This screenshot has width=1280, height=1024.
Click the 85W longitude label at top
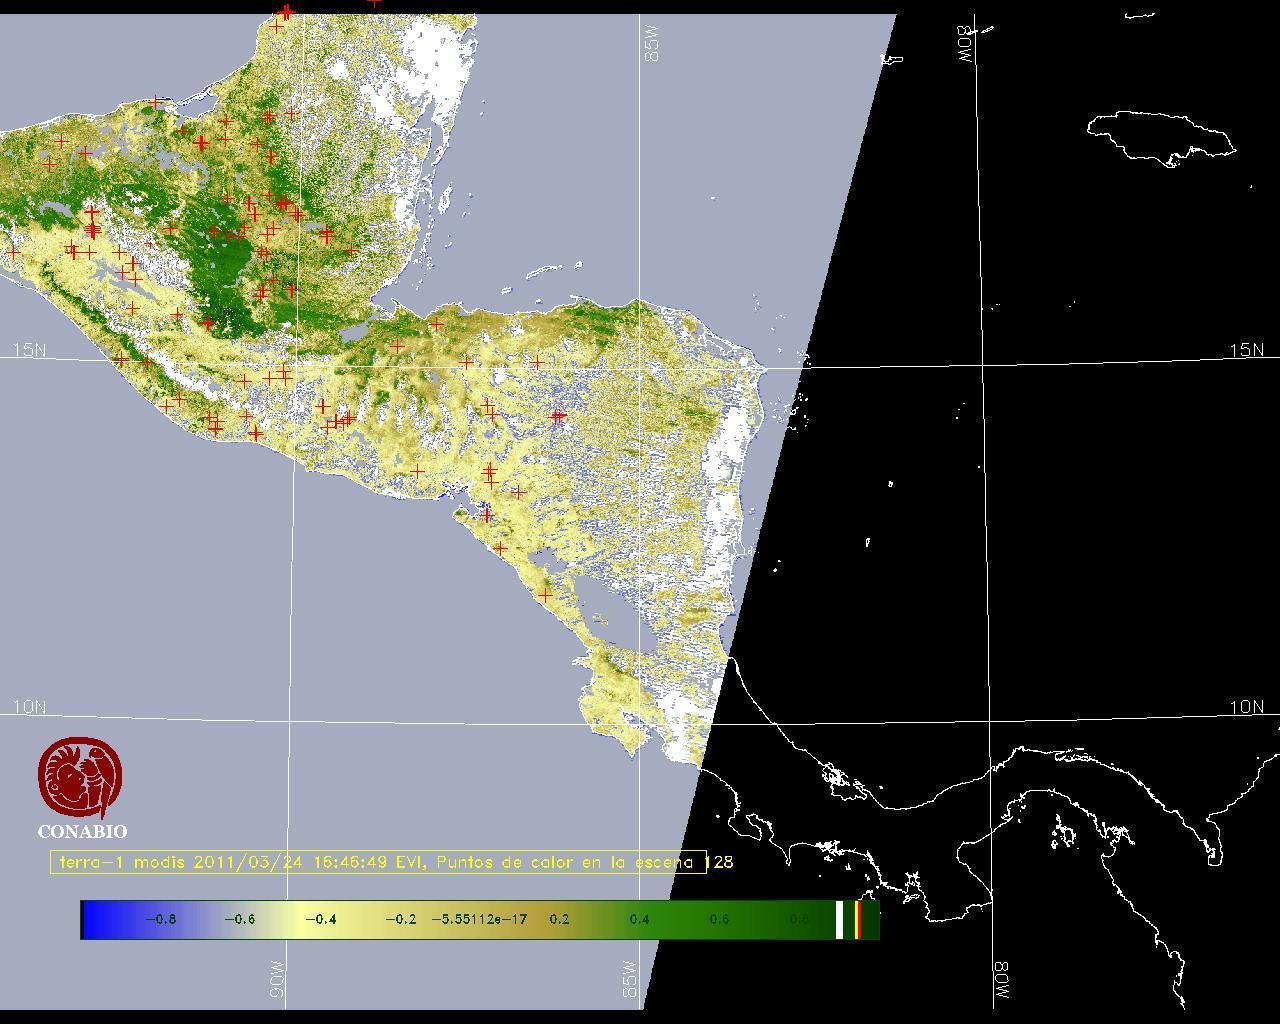click(653, 44)
